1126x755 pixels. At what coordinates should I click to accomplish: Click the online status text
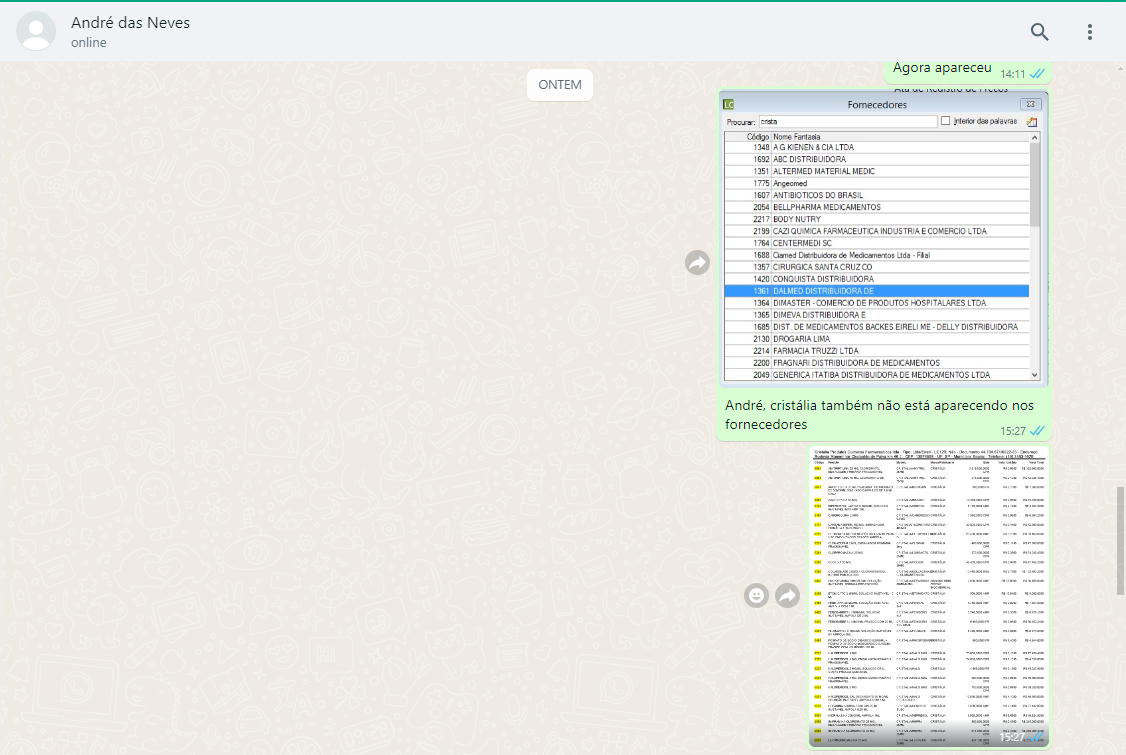(x=88, y=42)
